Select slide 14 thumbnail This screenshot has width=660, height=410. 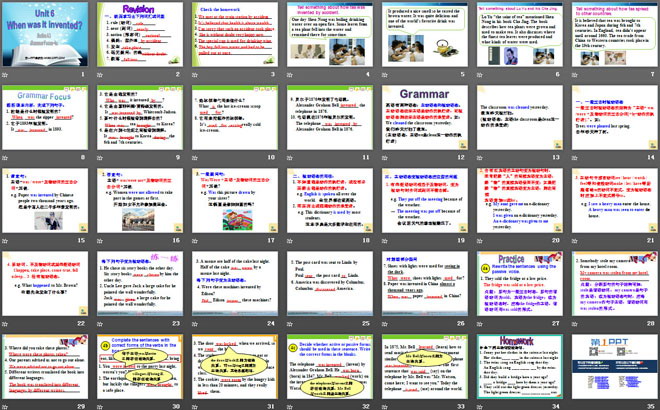[x=615, y=117]
